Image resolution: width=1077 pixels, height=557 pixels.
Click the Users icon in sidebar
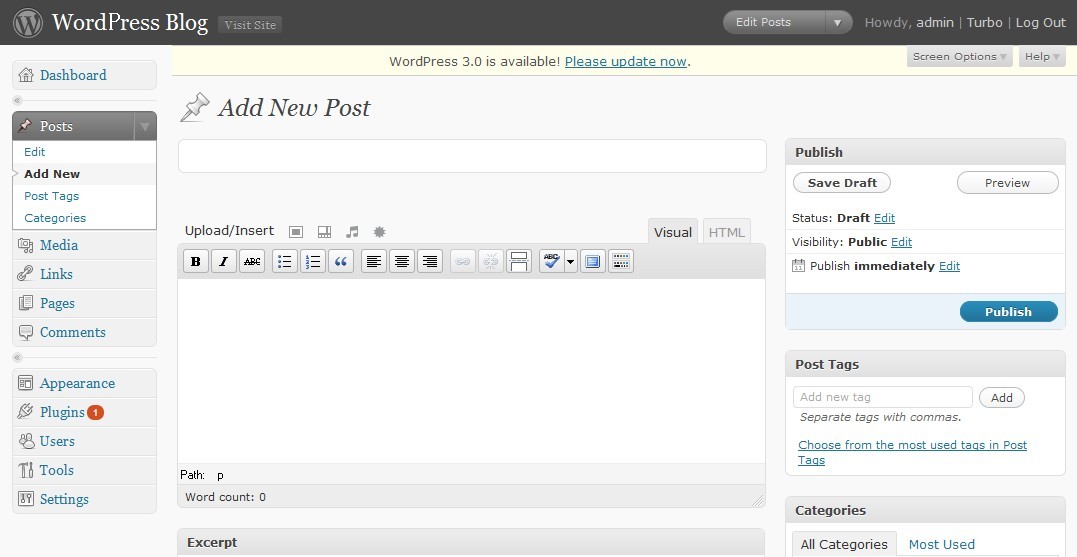(x=25, y=441)
